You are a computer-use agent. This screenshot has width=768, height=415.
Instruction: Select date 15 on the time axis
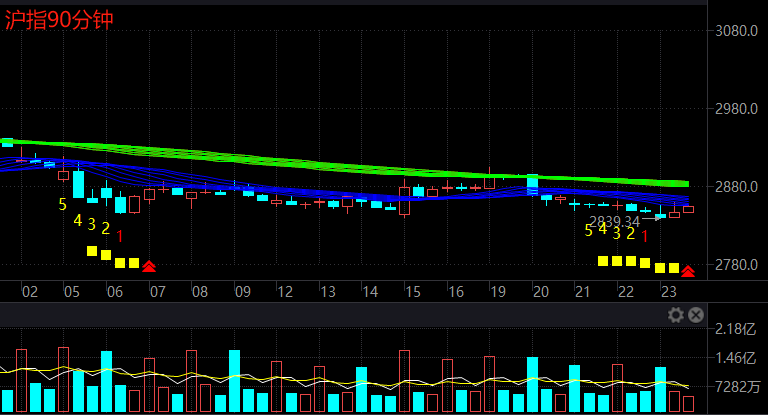tap(412, 292)
